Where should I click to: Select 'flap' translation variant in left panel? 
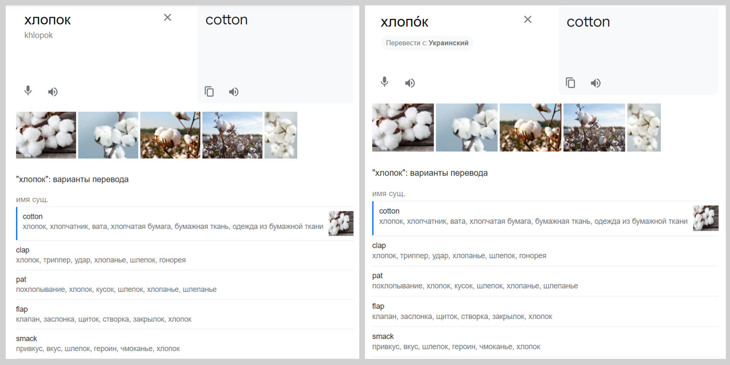(x=184, y=314)
